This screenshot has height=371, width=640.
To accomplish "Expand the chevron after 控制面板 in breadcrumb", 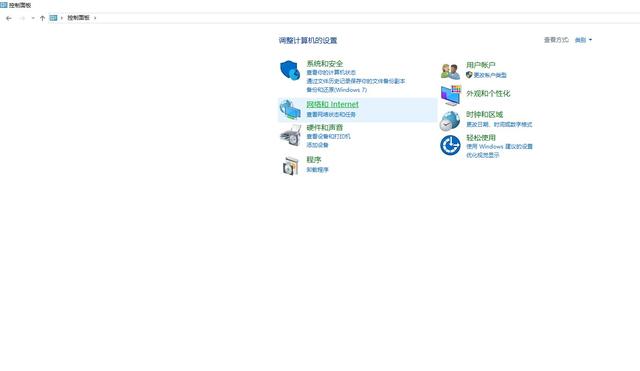I will pos(95,18).
